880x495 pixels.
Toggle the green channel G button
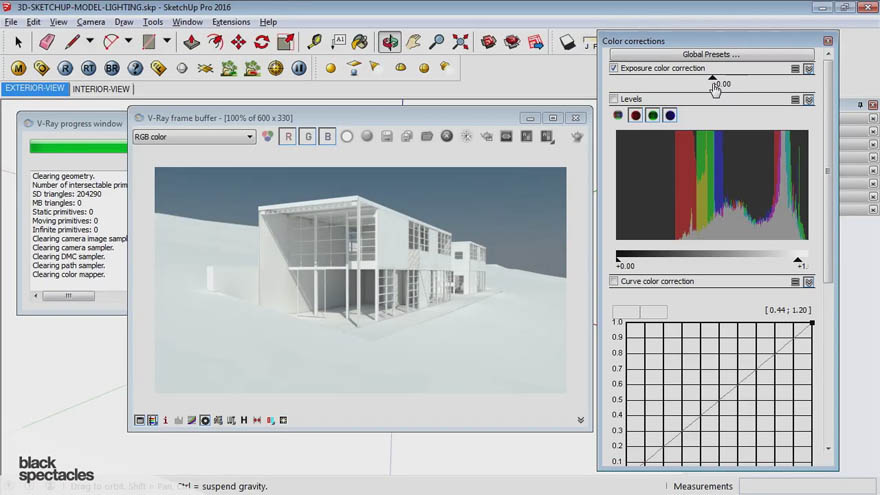click(x=308, y=136)
